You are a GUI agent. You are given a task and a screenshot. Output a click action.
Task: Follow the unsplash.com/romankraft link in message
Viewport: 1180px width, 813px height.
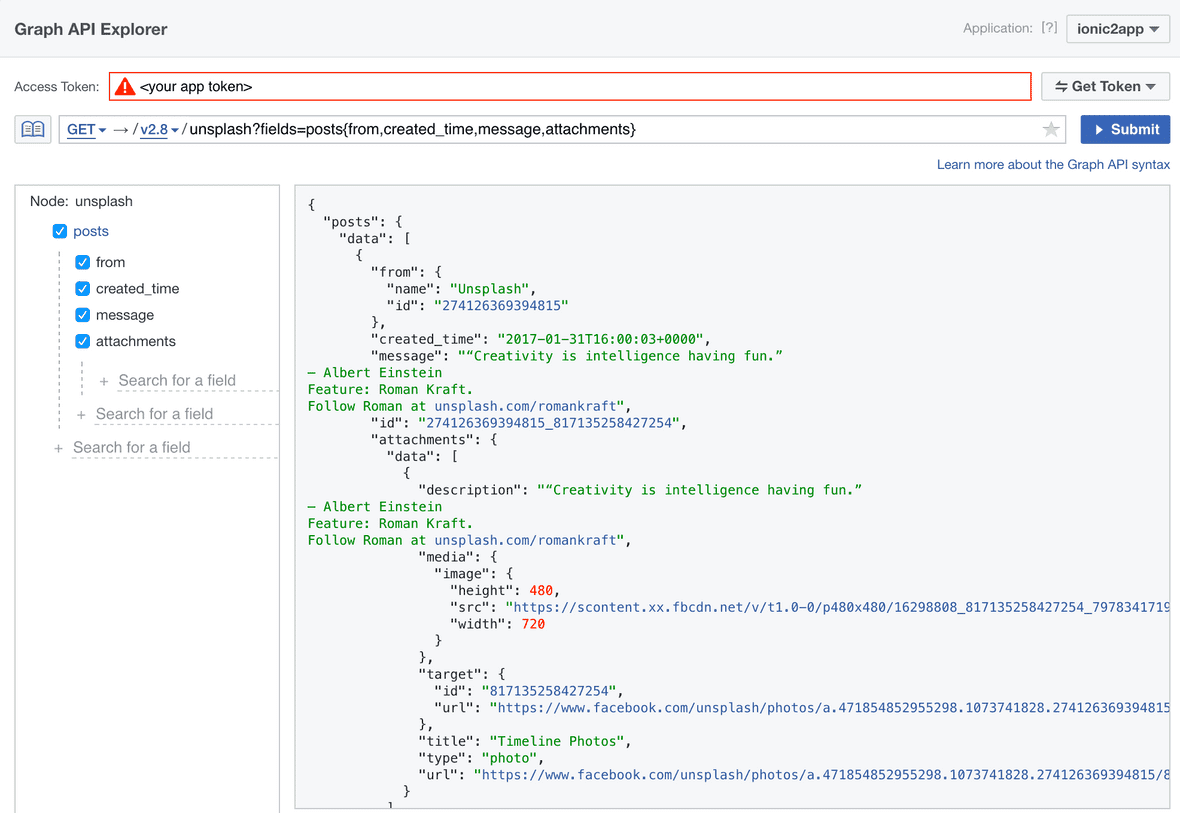click(x=526, y=406)
